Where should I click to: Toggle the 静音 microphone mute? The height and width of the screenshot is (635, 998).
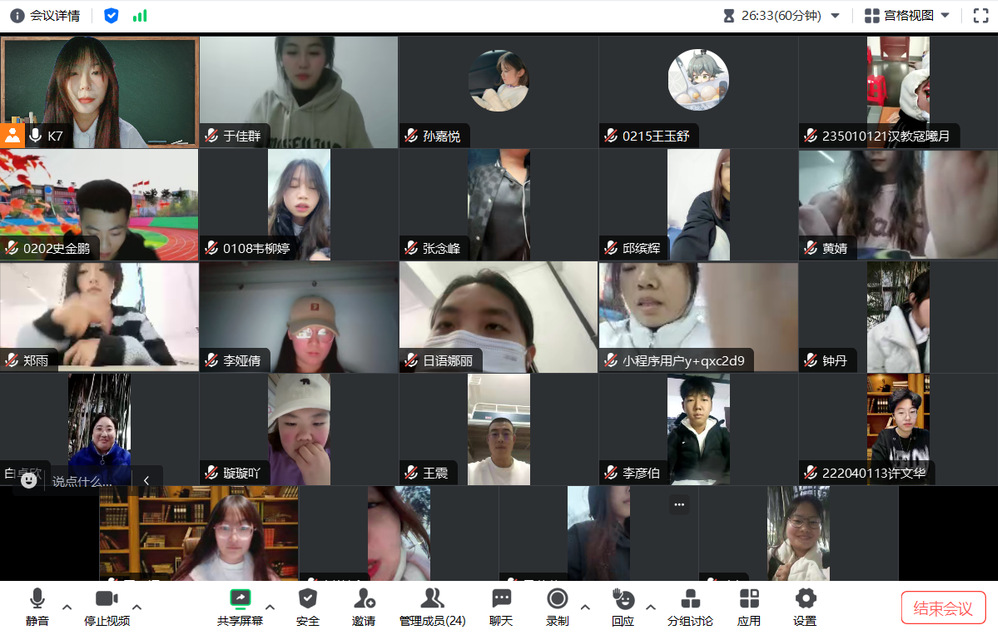[37, 607]
